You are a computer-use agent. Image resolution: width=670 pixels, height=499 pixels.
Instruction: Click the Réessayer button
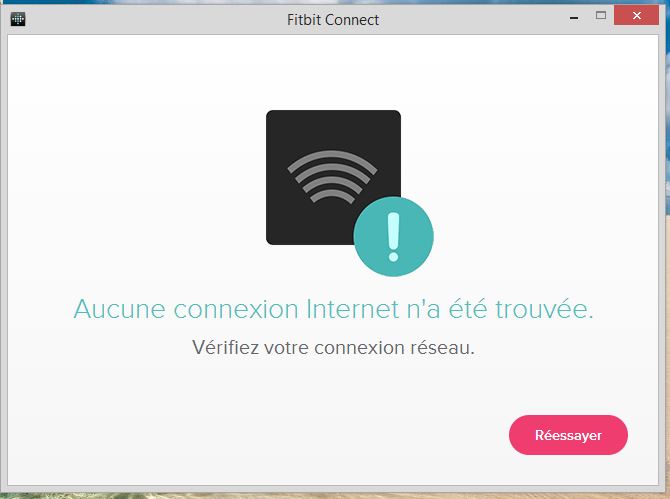click(x=568, y=435)
